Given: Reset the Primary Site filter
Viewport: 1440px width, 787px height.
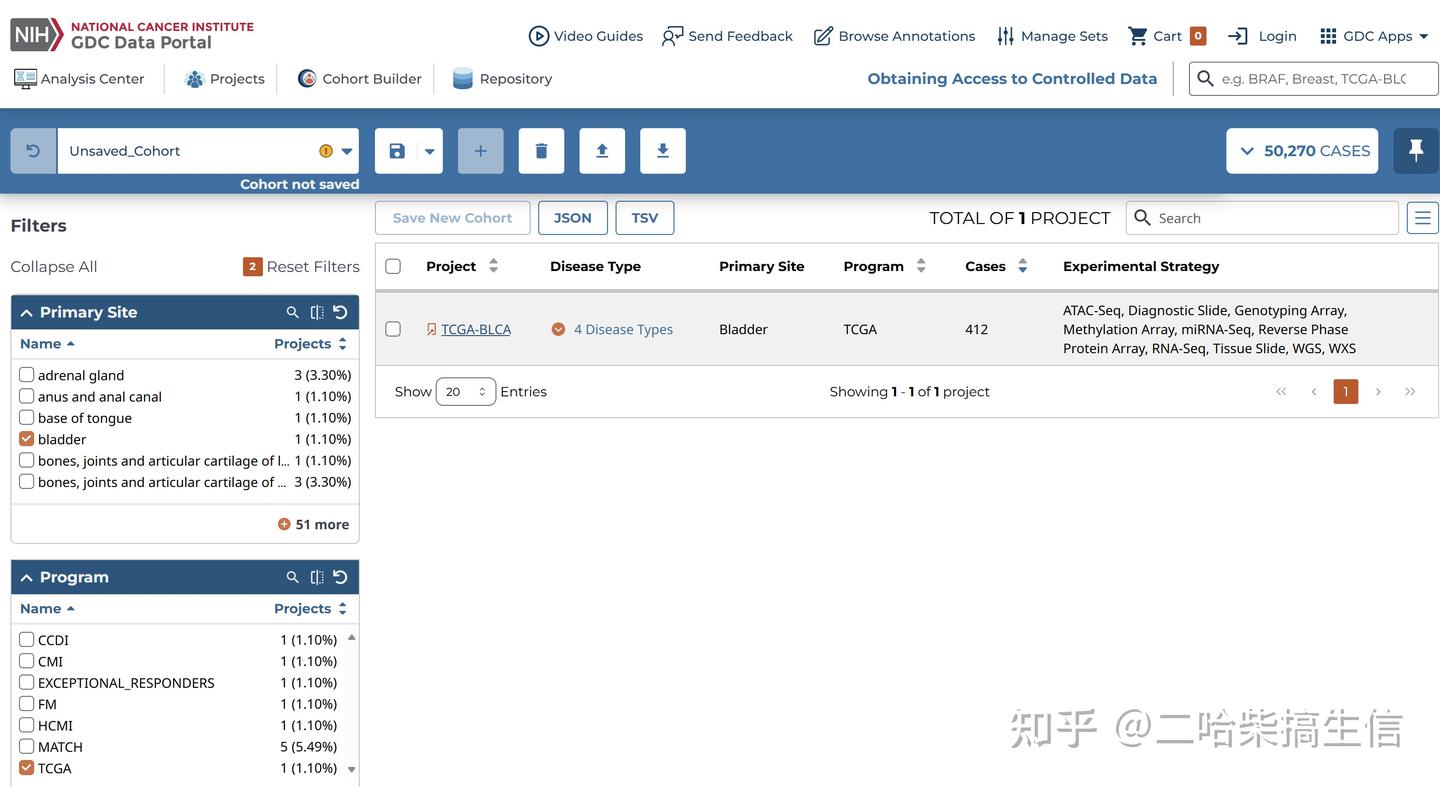Looking at the screenshot, I should (x=340, y=312).
